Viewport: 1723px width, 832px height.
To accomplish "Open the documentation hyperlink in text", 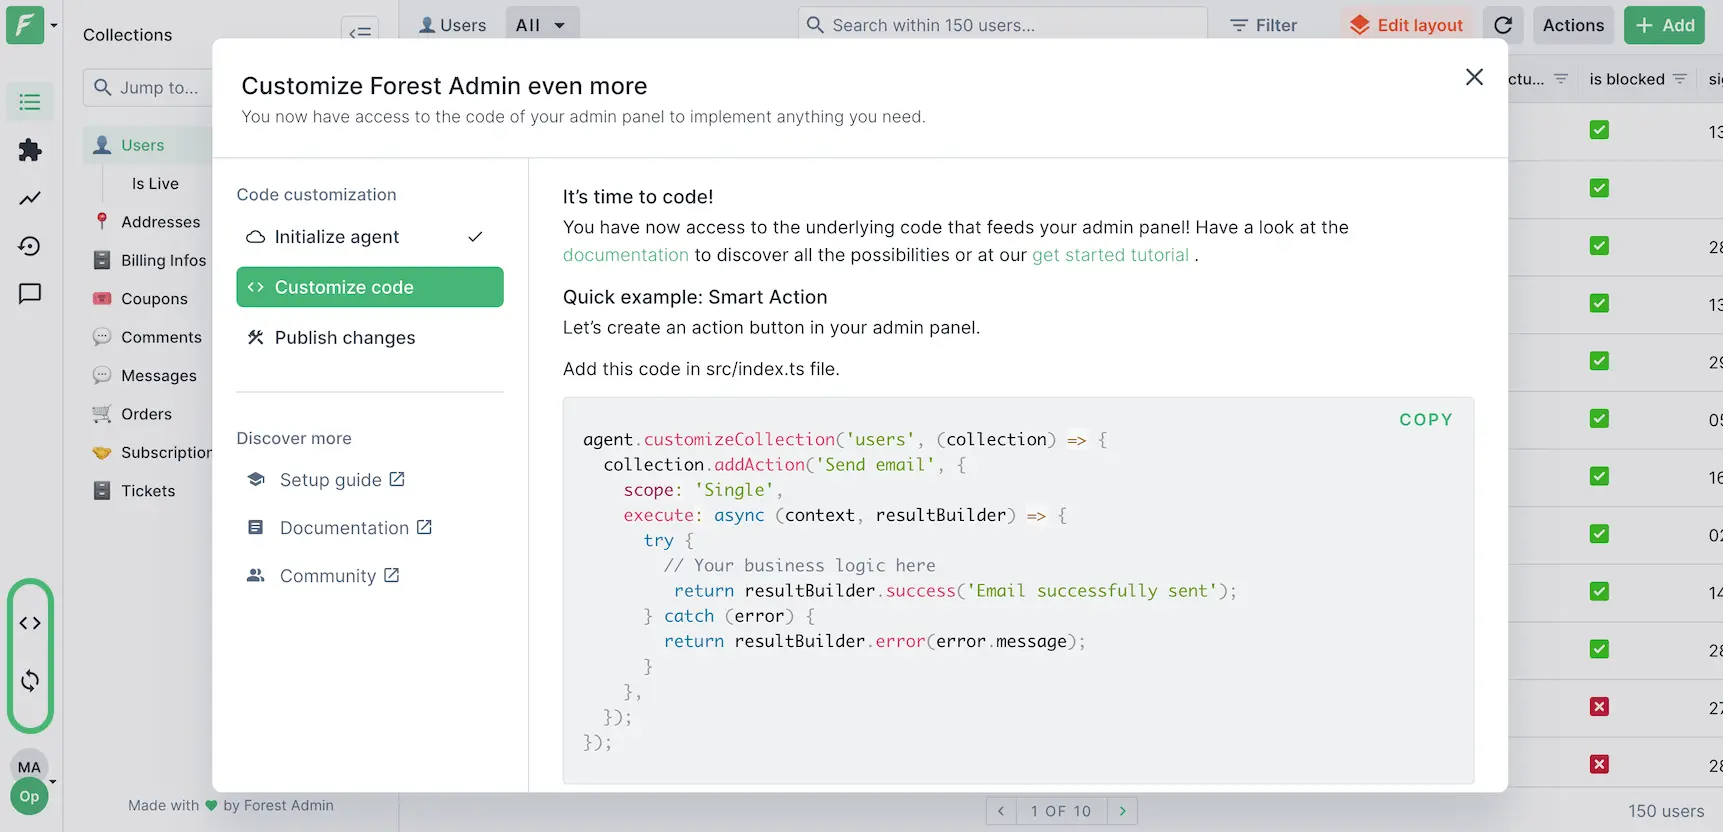I will (626, 255).
